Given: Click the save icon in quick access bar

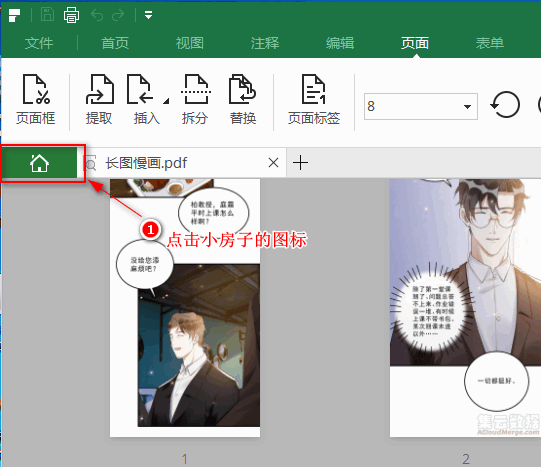Looking at the screenshot, I should click(47, 15).
